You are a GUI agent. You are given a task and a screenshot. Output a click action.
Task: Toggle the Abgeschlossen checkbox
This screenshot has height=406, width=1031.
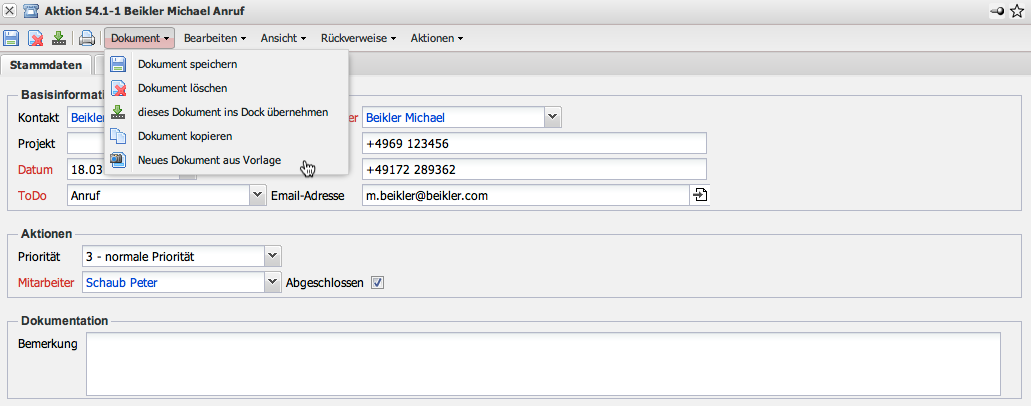tap(377, 282)
